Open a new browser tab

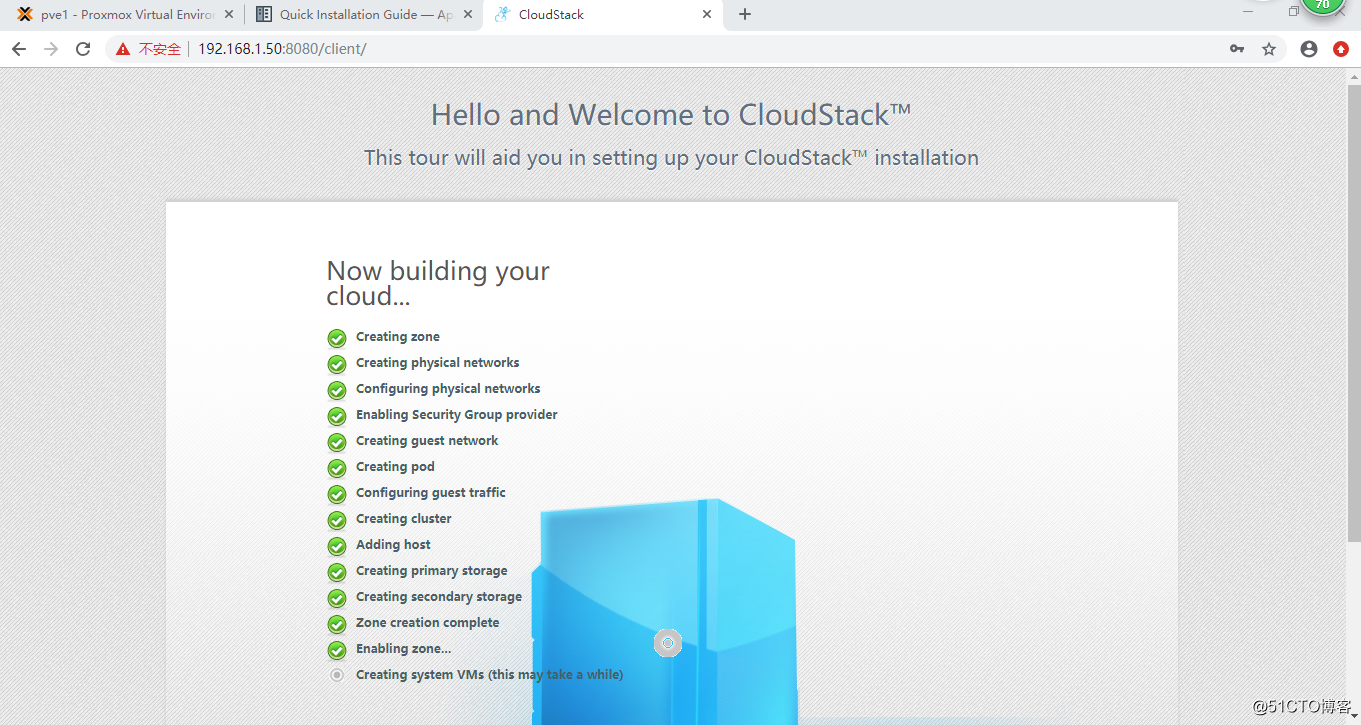[x=745, y=14]
